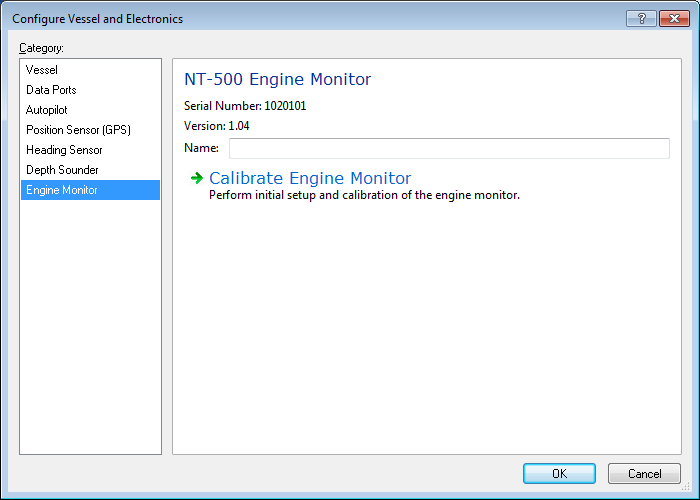Click the Name input field
Image resolution: width=700 pixels, height=500 pixels.
click(449, 148)
